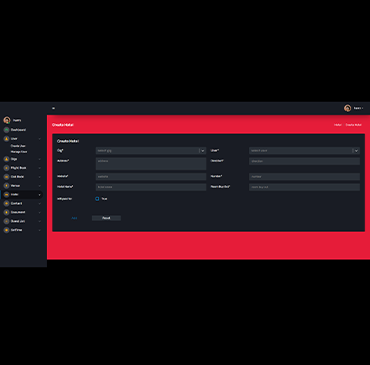Image resolution: width=370 pixels, height=365 pixels.
Task: Open the Contact sidebar icon
Action: [x=6, y=203]
